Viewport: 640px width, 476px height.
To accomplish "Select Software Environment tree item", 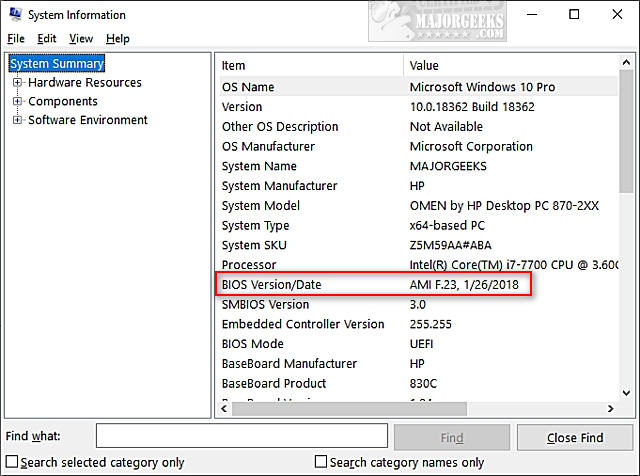I will click(x=88, y=120).
